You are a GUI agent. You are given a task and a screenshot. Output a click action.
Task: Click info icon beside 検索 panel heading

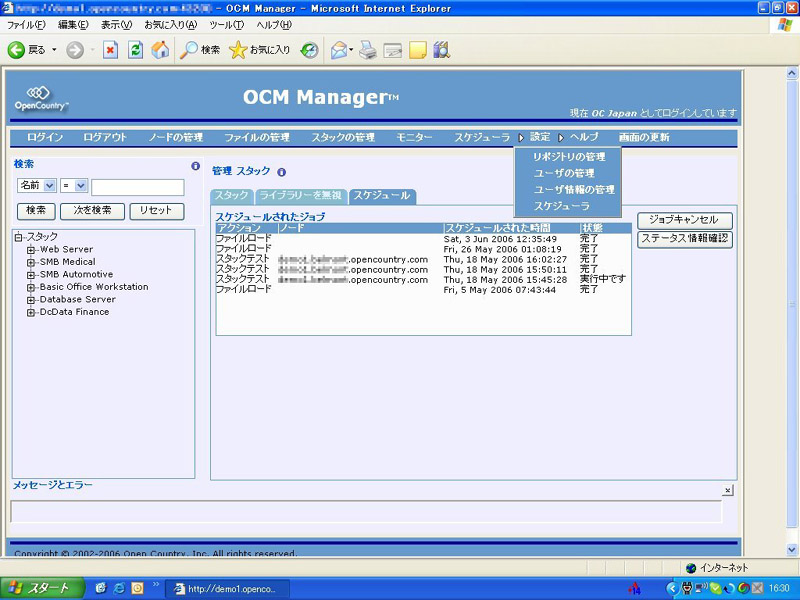[195, 166]
